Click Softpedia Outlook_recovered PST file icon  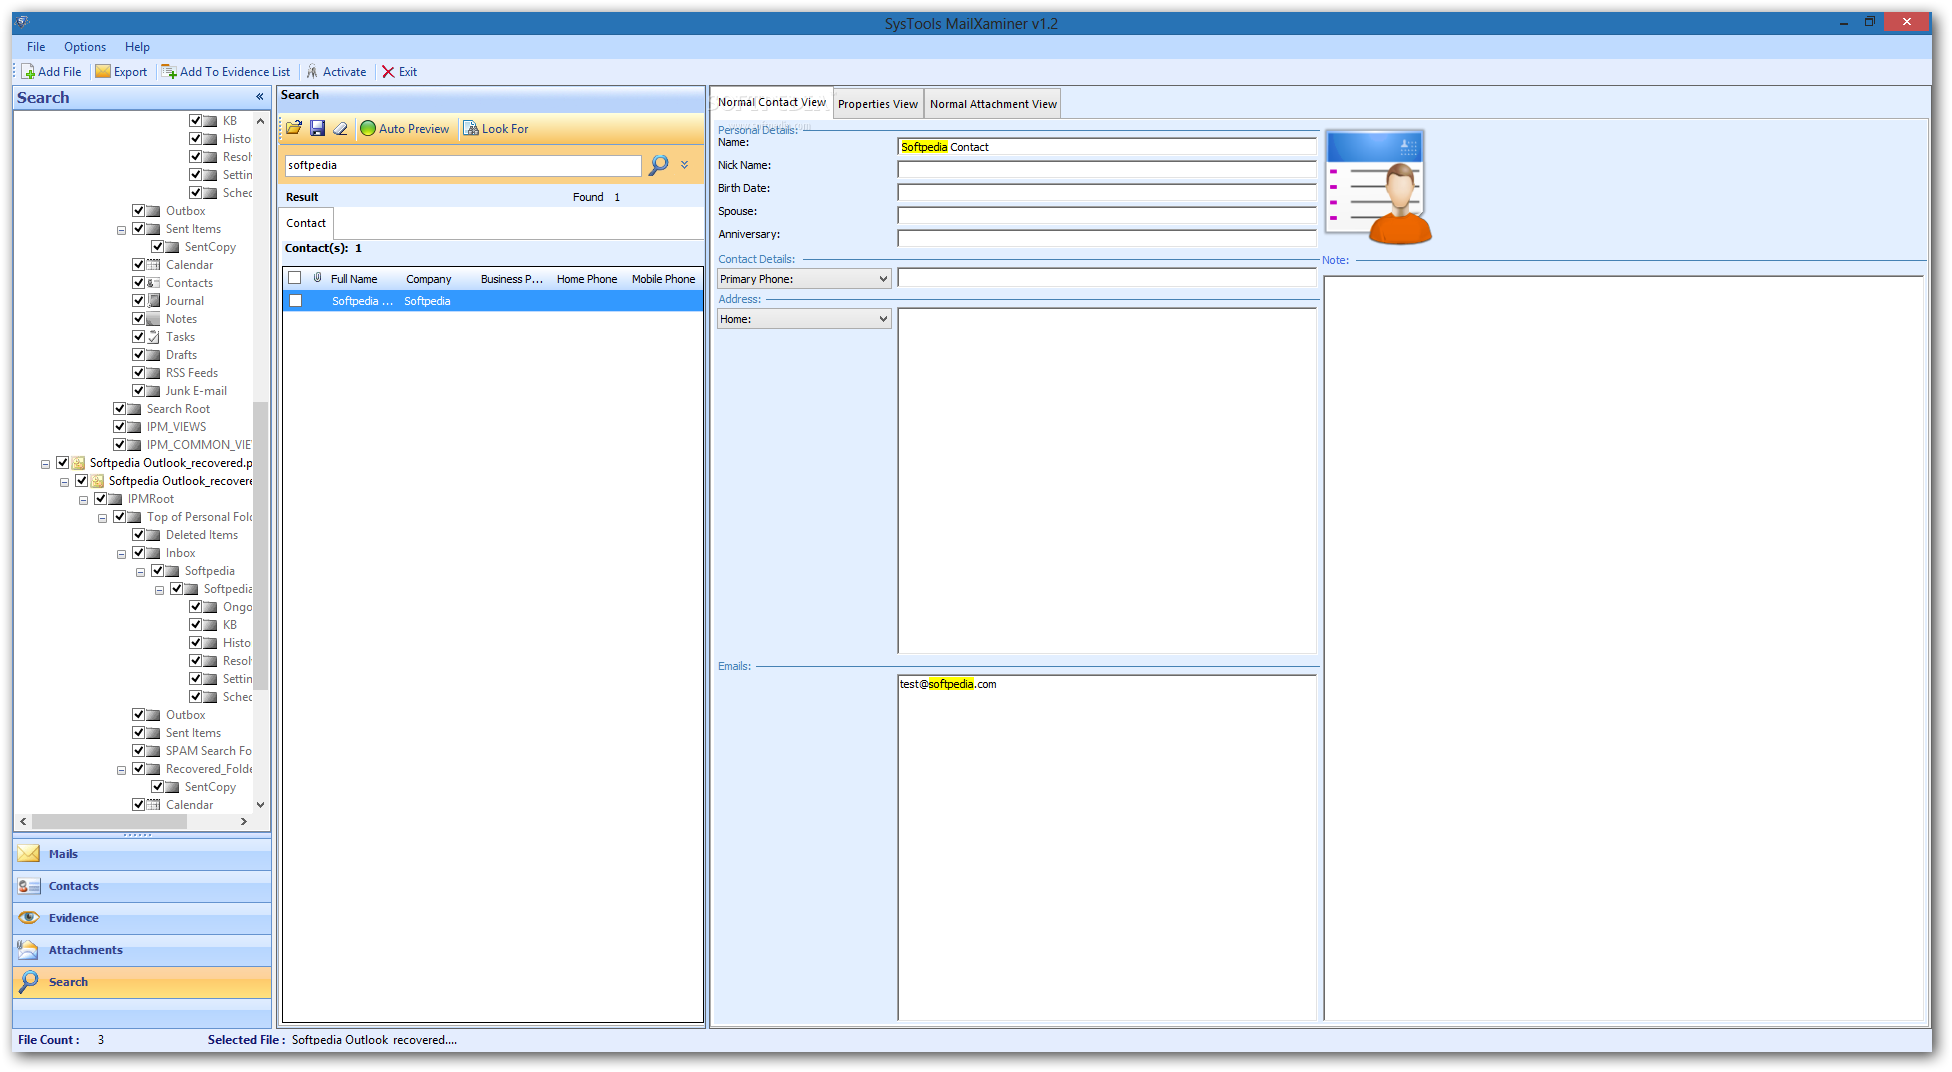tap(78, 463)
